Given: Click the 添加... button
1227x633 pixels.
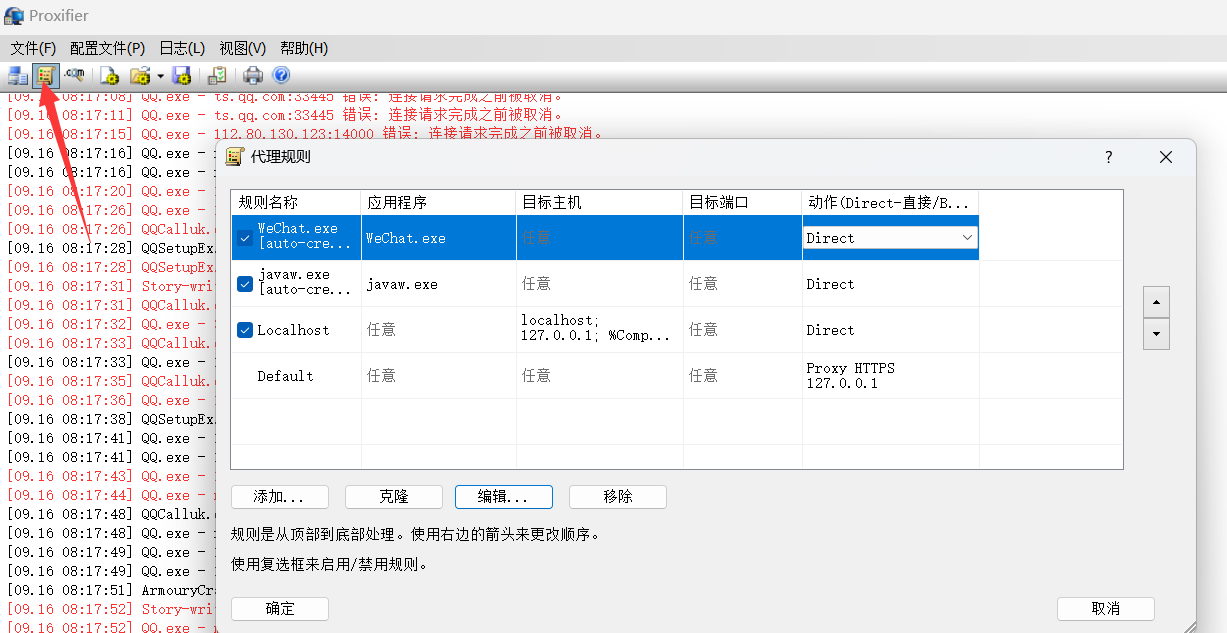Looking at the screenshot, I should (280, 497).
